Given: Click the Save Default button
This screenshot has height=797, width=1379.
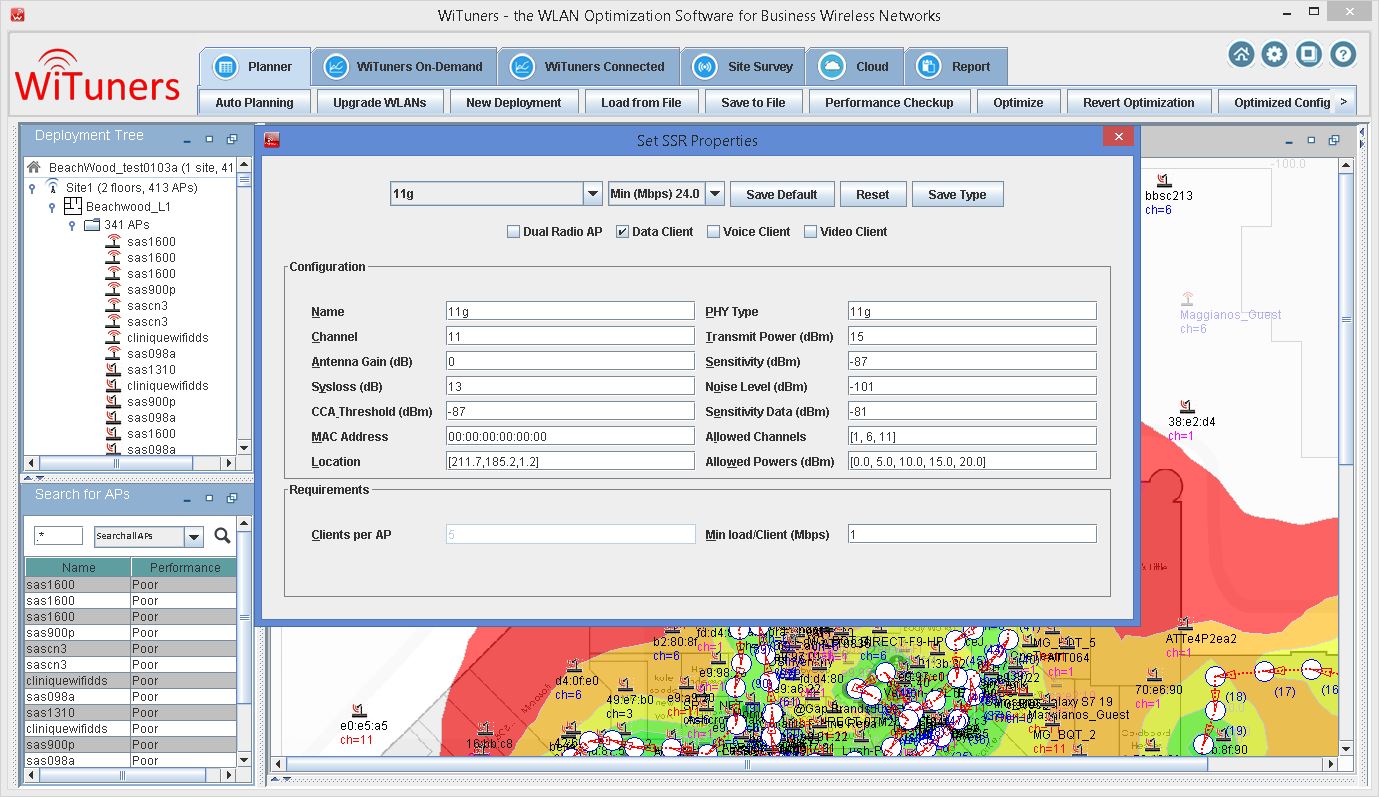Looking at the screenshot, I should tap(781, 194).
